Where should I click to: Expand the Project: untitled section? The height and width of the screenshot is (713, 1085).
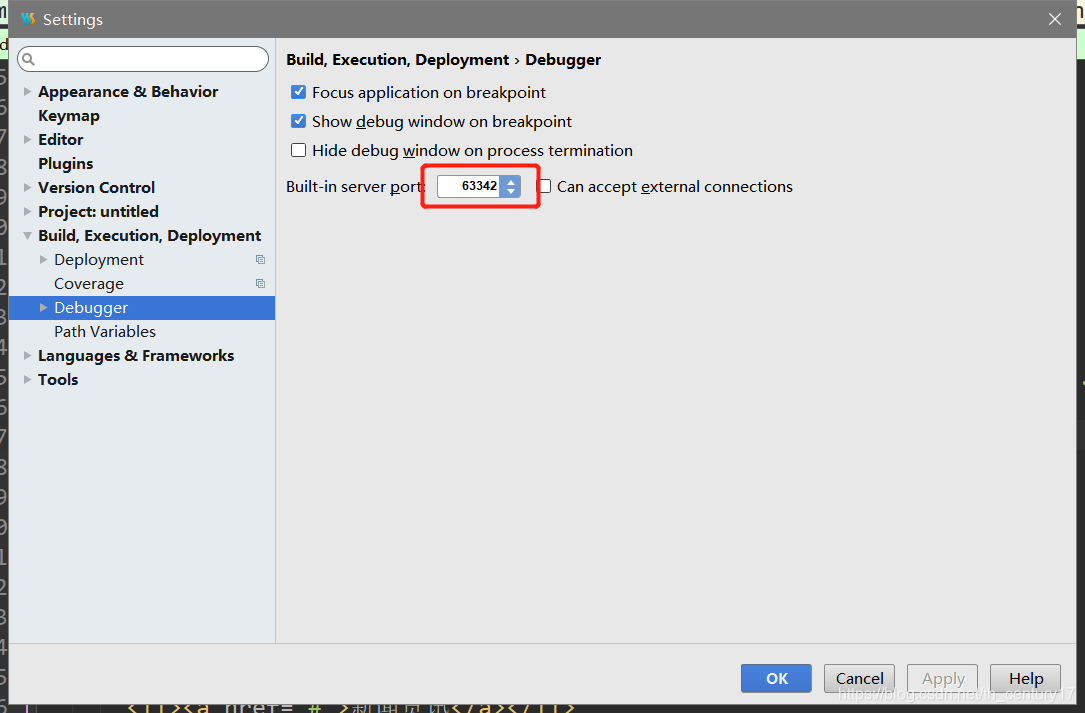[x=28, y=211]
